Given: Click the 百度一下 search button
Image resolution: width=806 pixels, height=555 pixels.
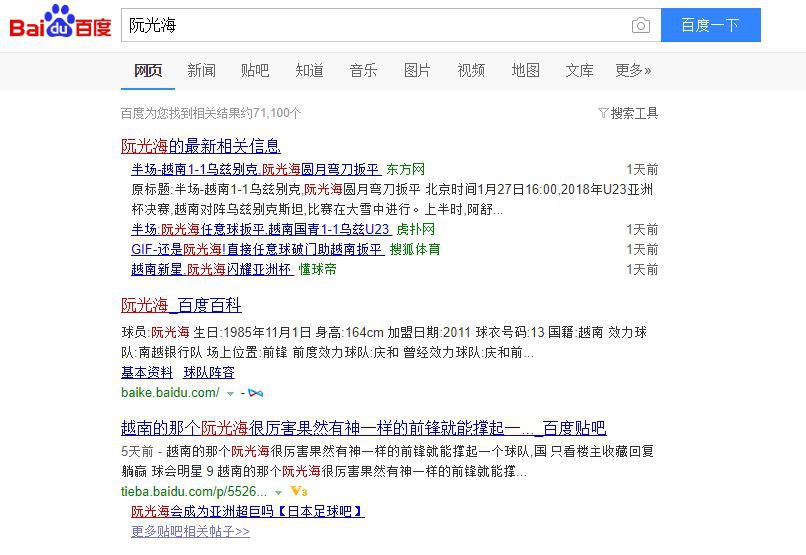Looking at the screenshot, I should tap(710, 25).
